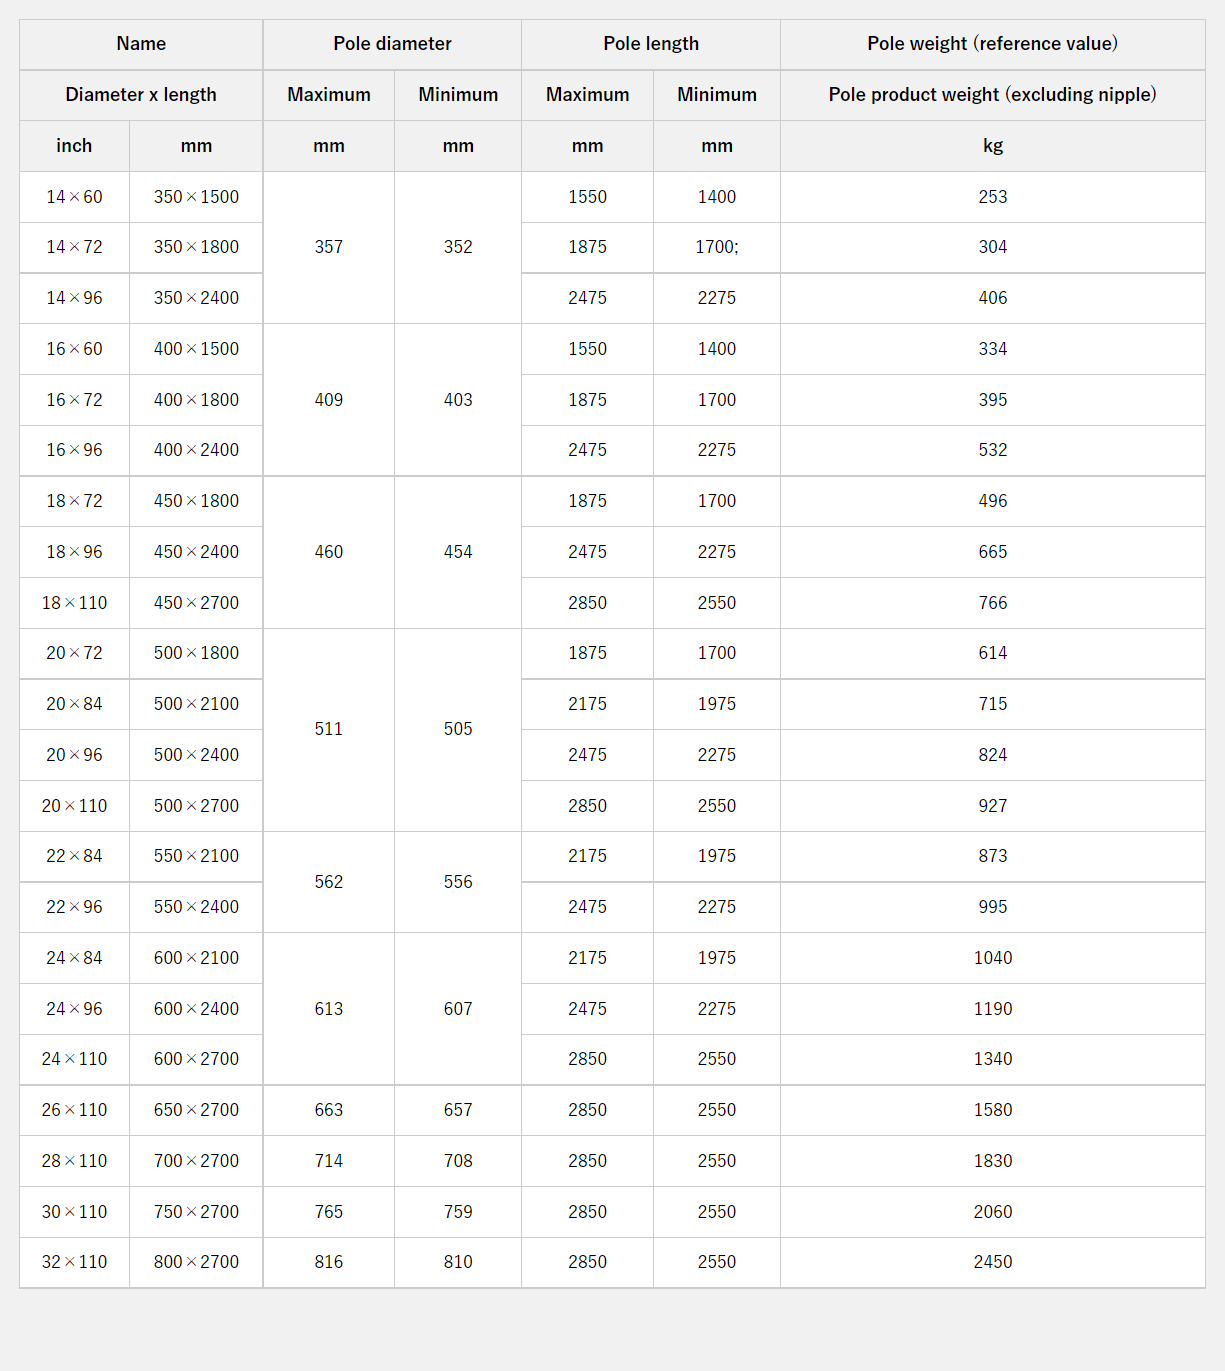Select the 253 kg weight cell
This screenshot has width=1225, height=1371.
click(992, 197)
